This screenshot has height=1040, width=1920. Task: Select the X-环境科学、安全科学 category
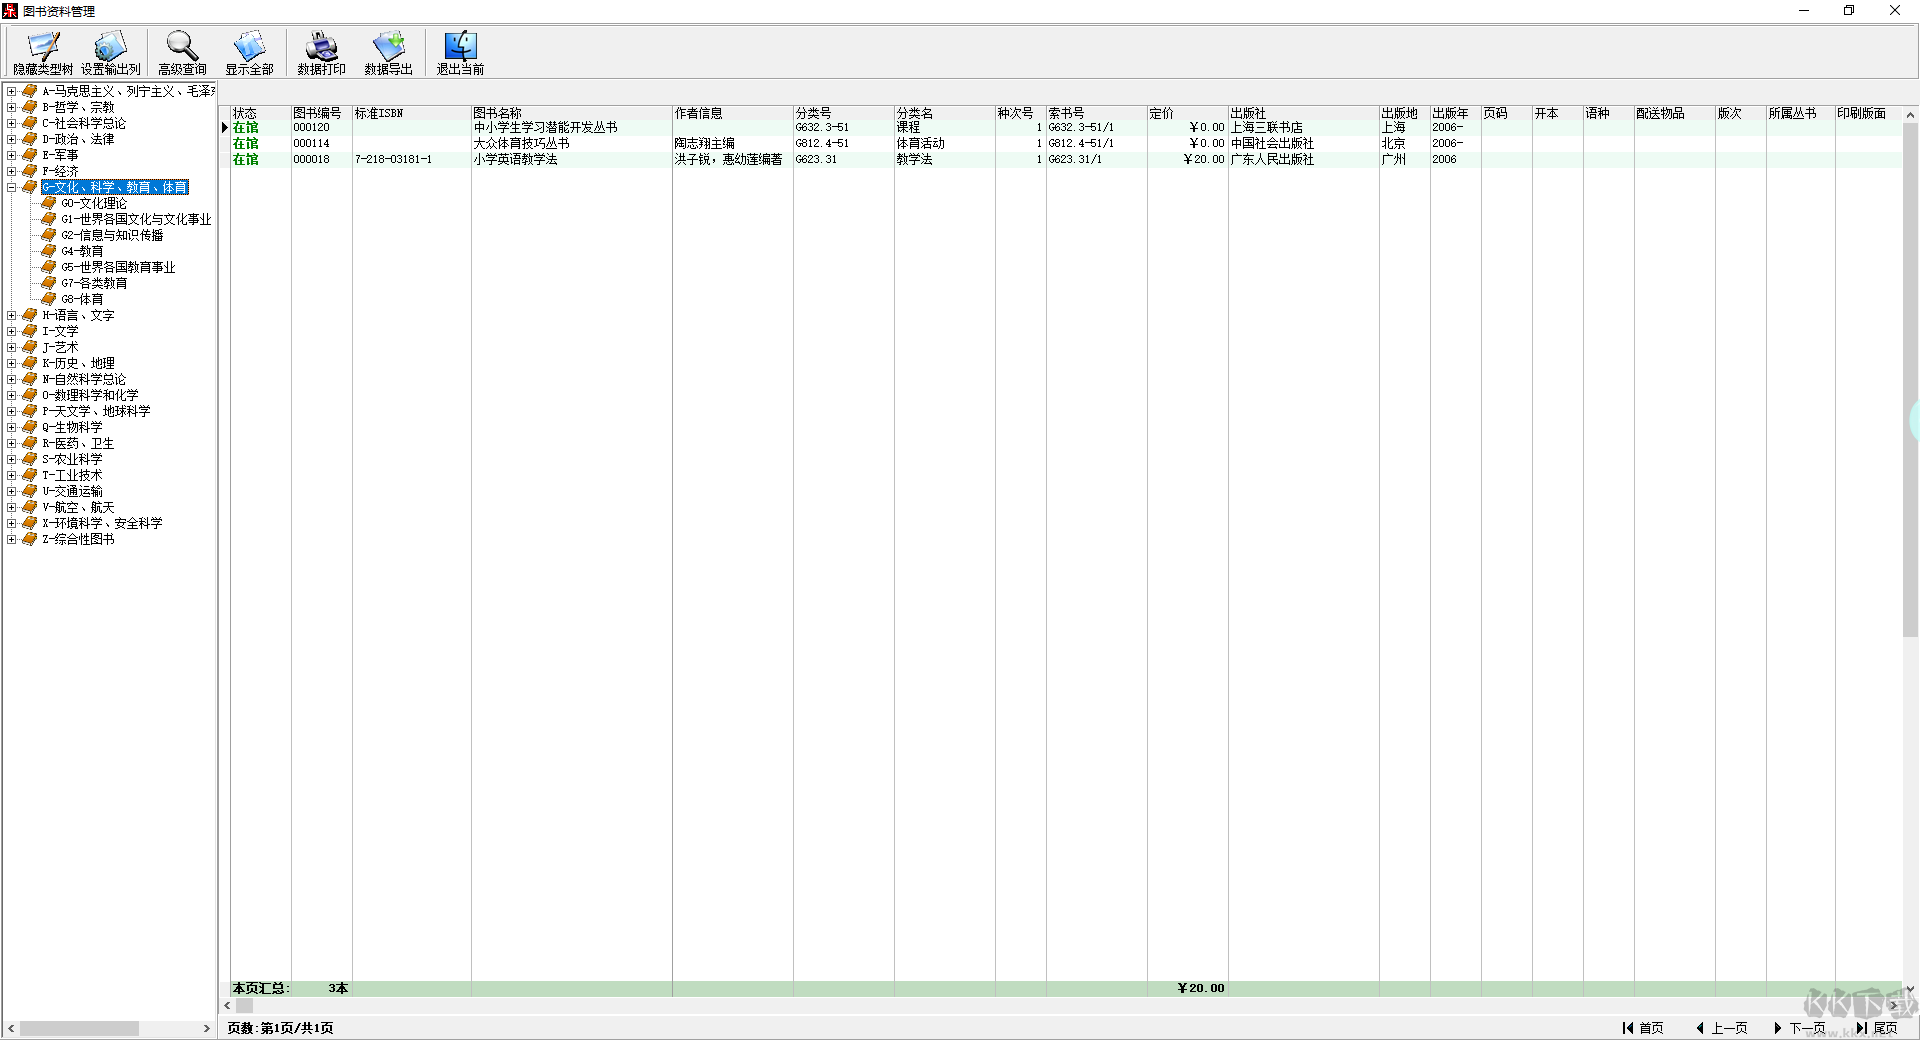pos(102,523)
